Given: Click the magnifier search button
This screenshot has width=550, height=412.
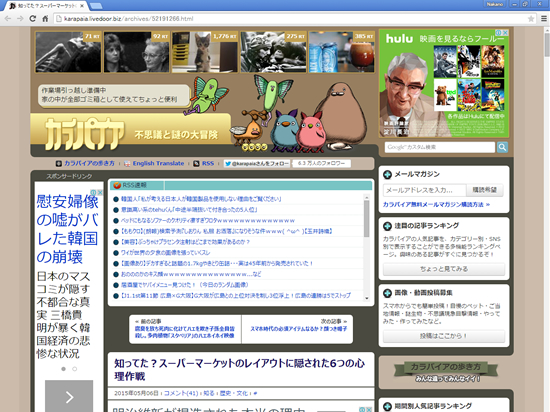Looking at the screenshot, I should pyautogui.click(x=502, y=147).
